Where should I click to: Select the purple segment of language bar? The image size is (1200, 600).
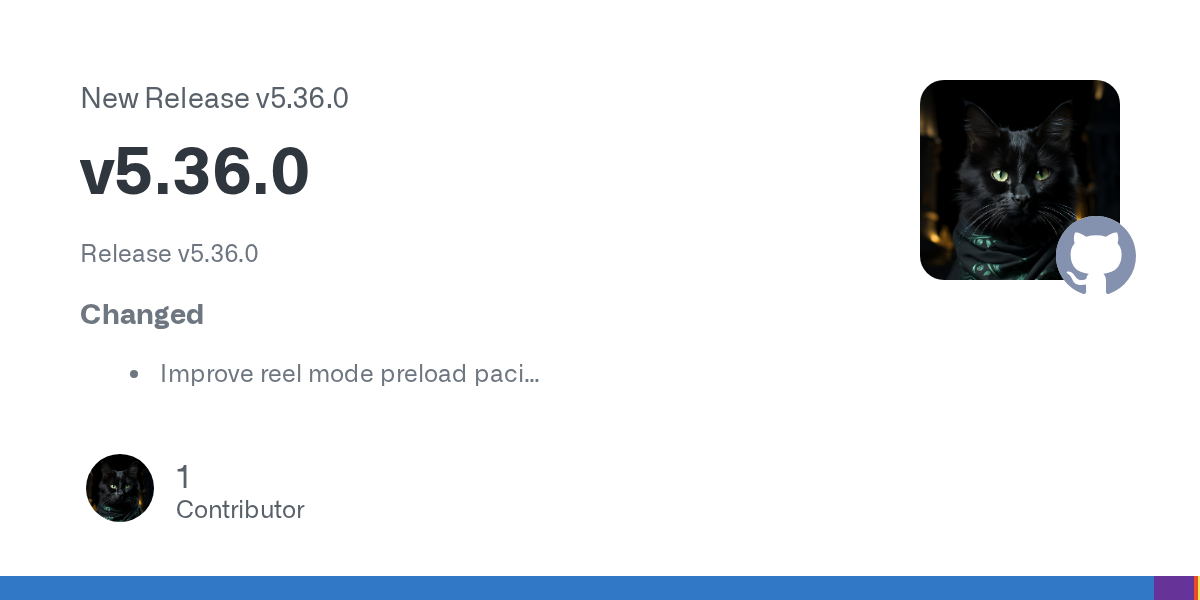[x=1173, y=588]
